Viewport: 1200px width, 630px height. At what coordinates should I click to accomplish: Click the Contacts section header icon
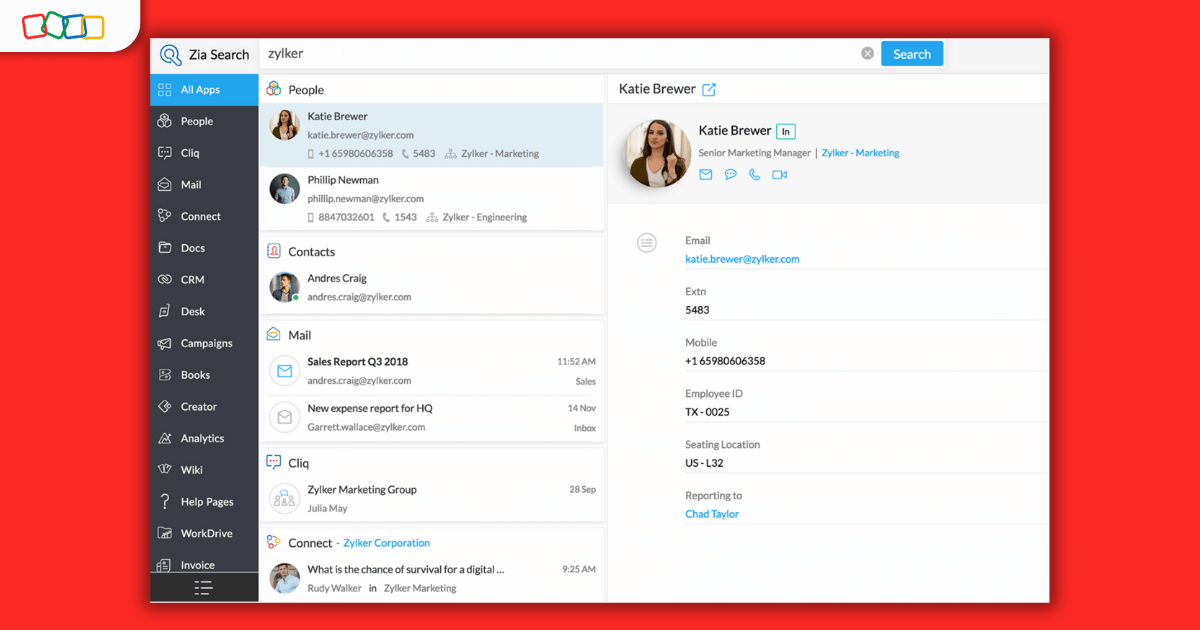[x=273, y=251]
